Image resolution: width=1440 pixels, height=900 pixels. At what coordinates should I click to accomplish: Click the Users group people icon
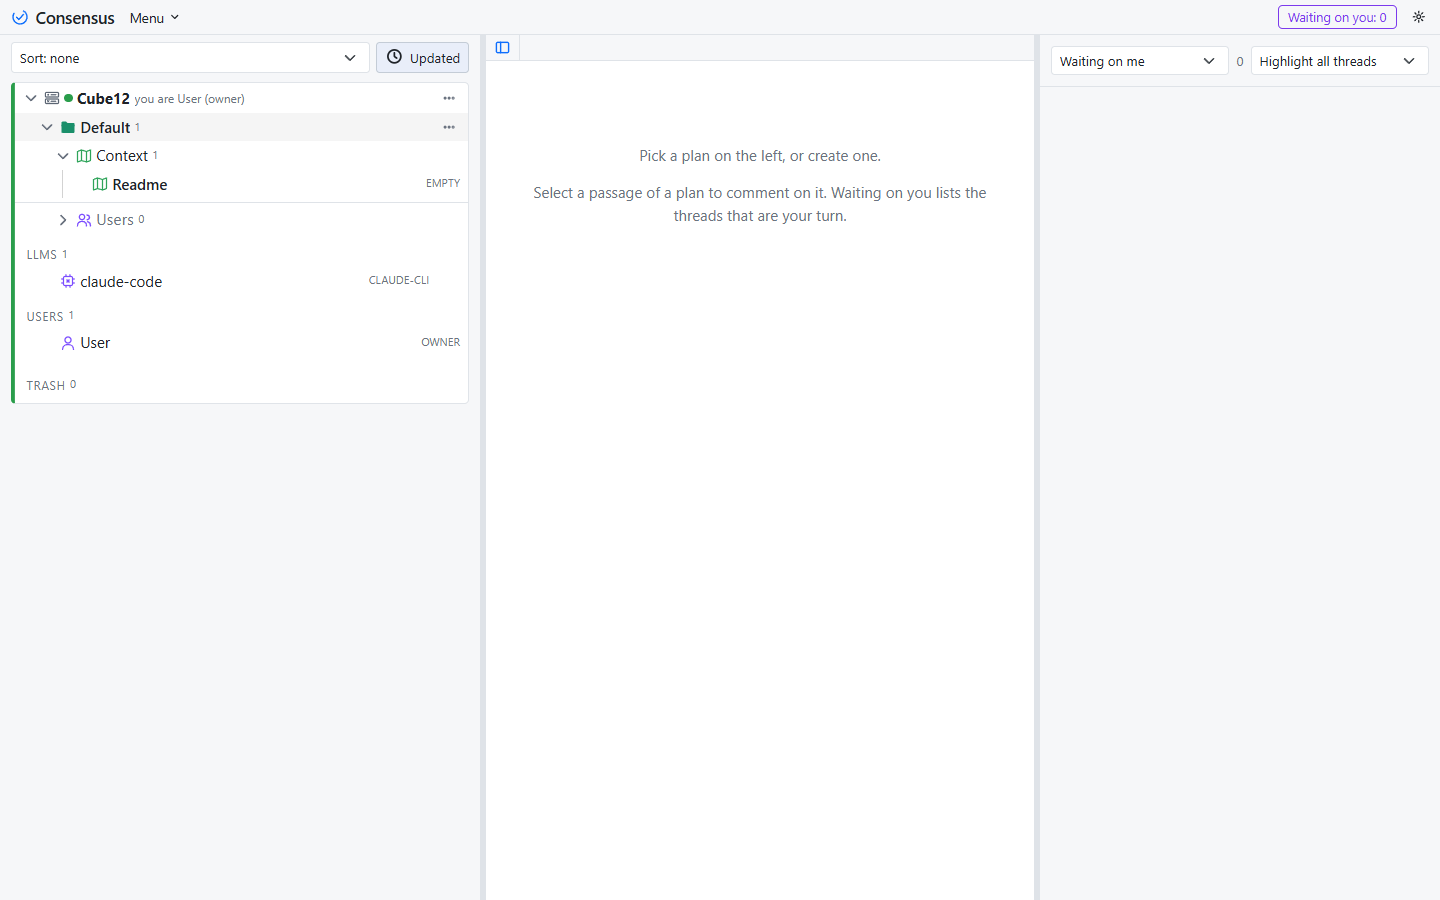coord(84,220)
